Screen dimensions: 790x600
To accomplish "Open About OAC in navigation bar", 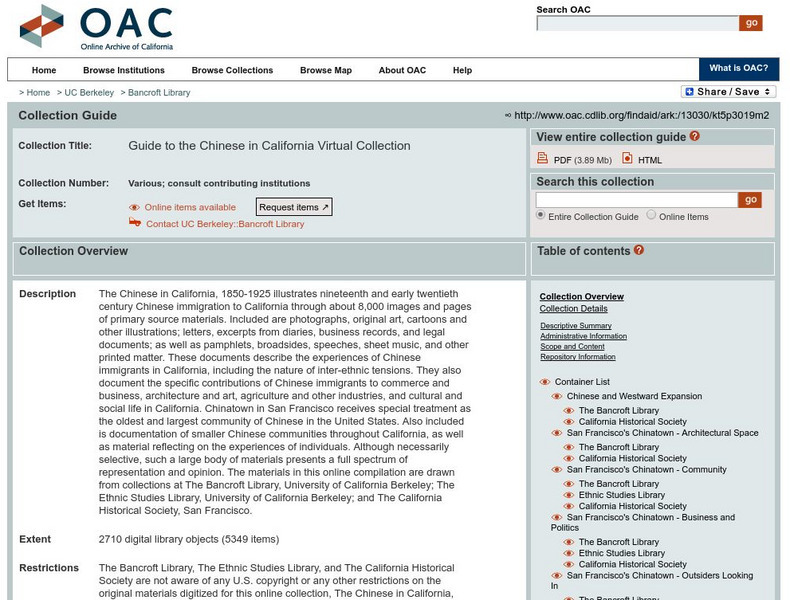I will click(402, 70).
